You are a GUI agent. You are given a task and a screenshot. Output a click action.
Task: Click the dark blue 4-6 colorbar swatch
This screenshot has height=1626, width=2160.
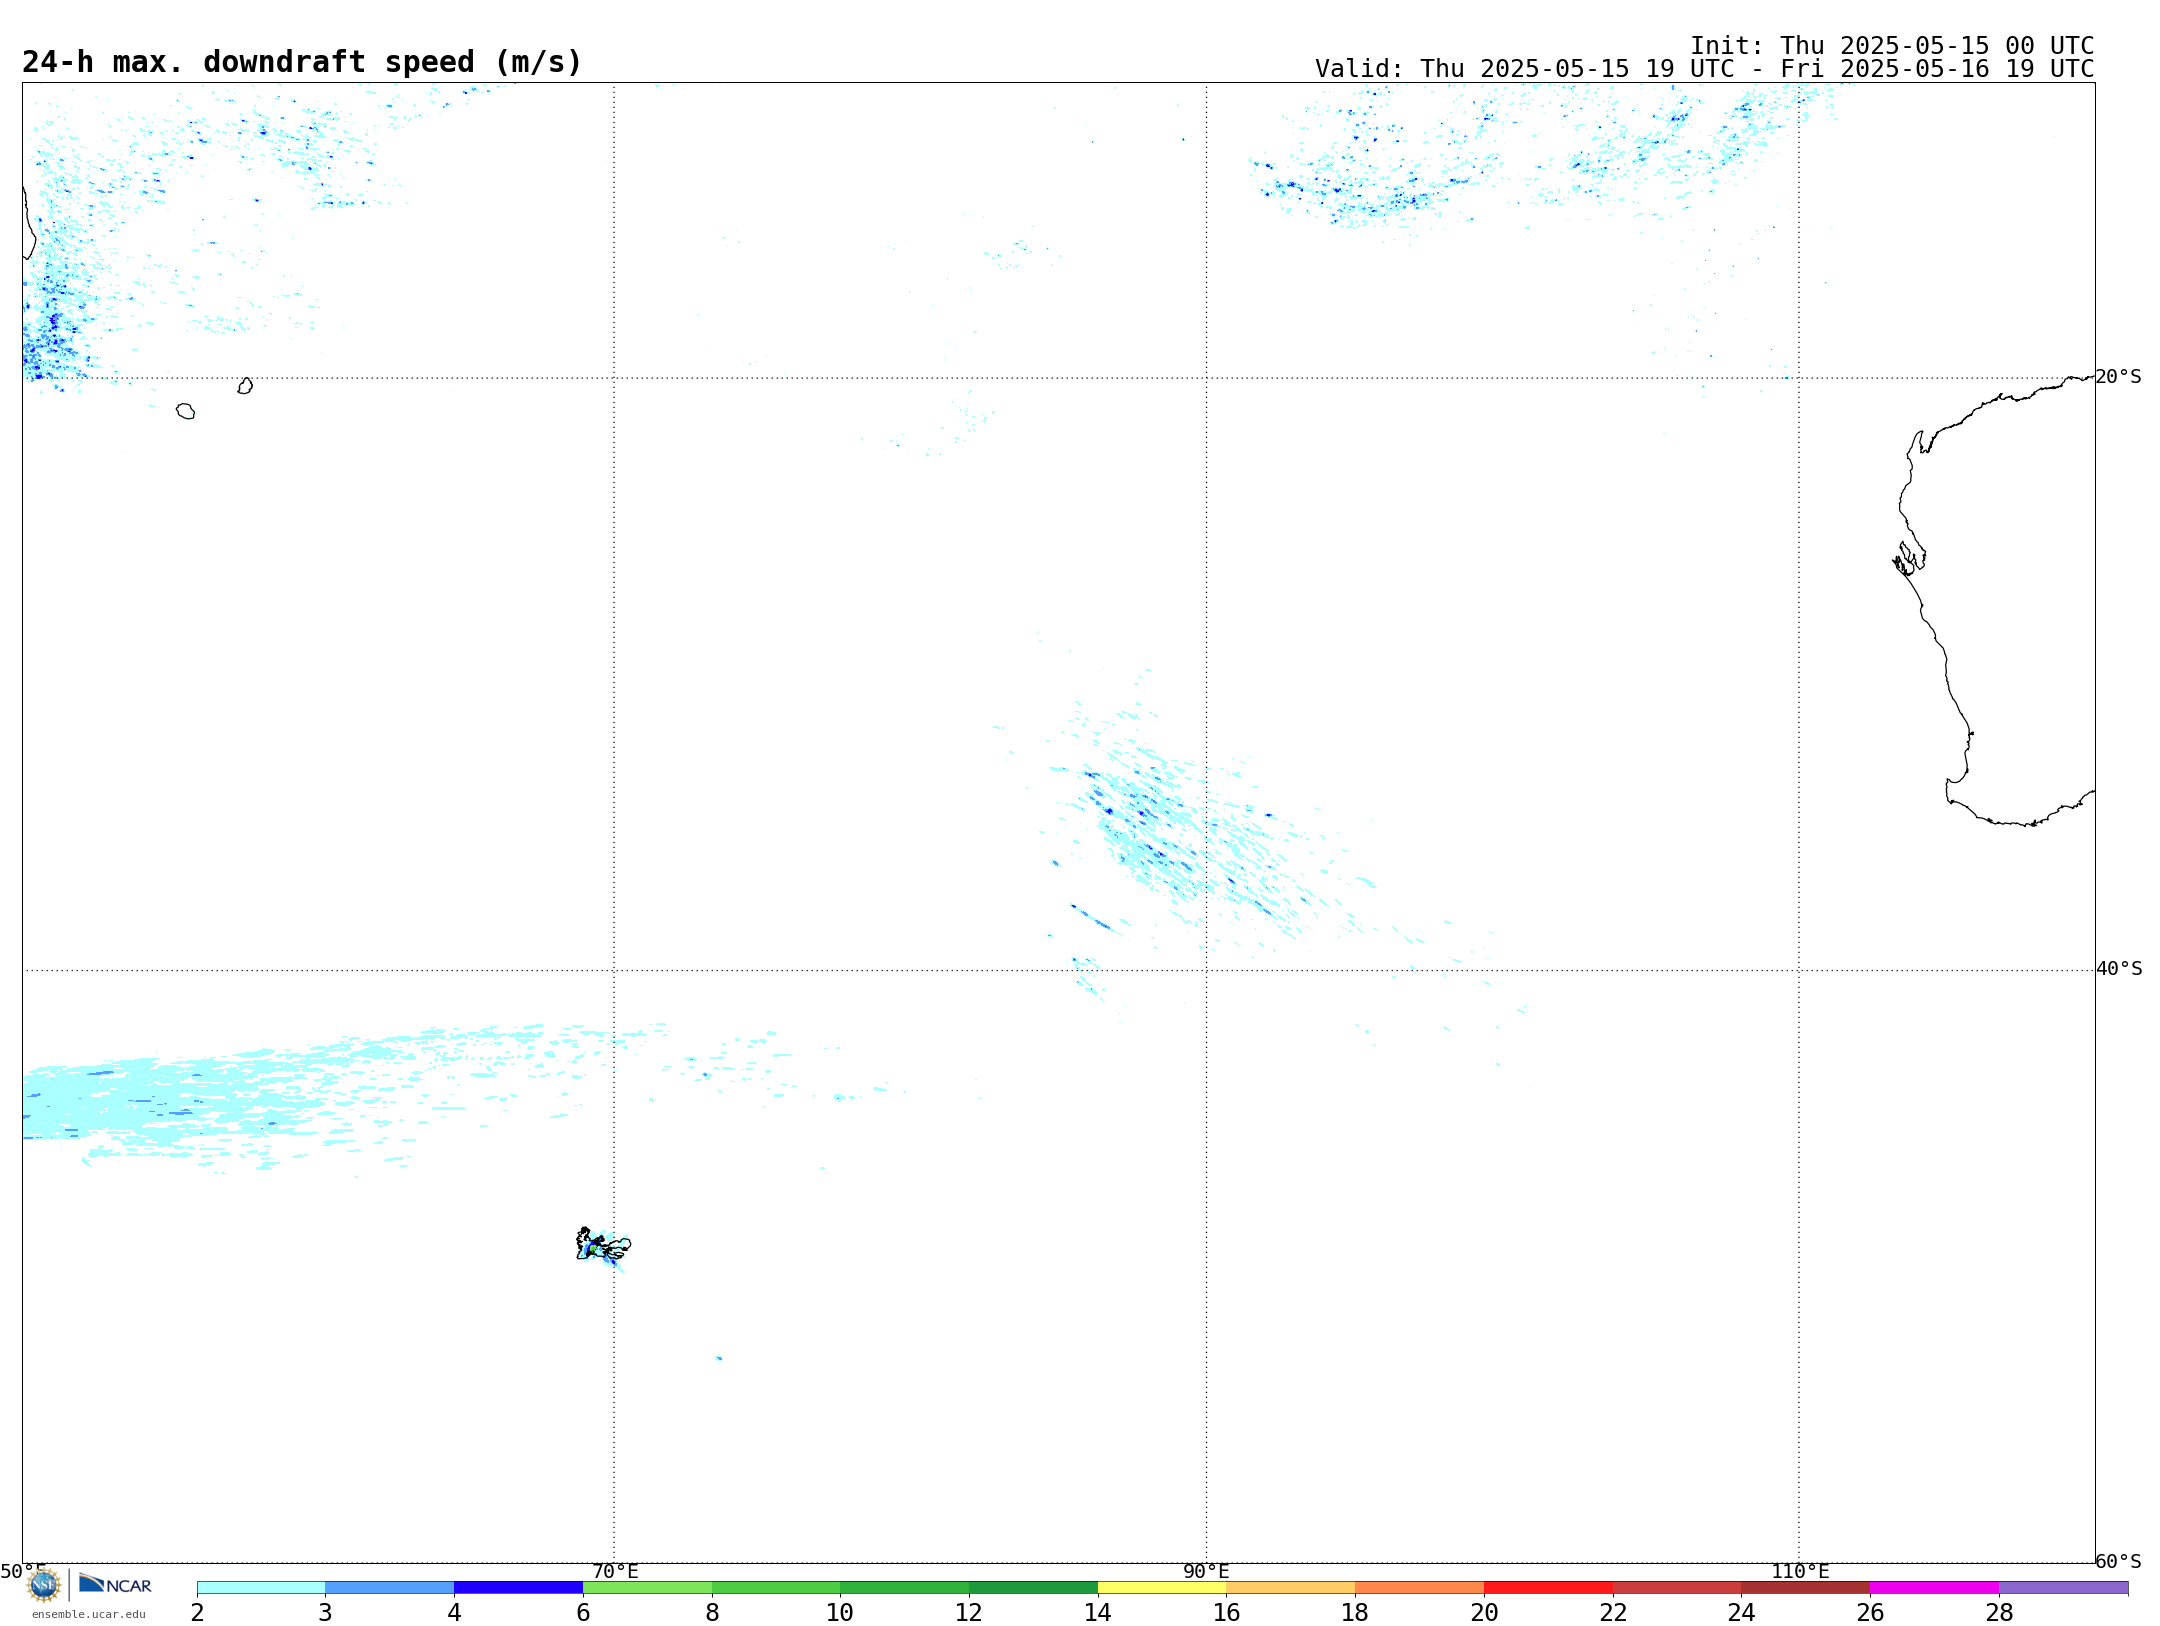518,1588
